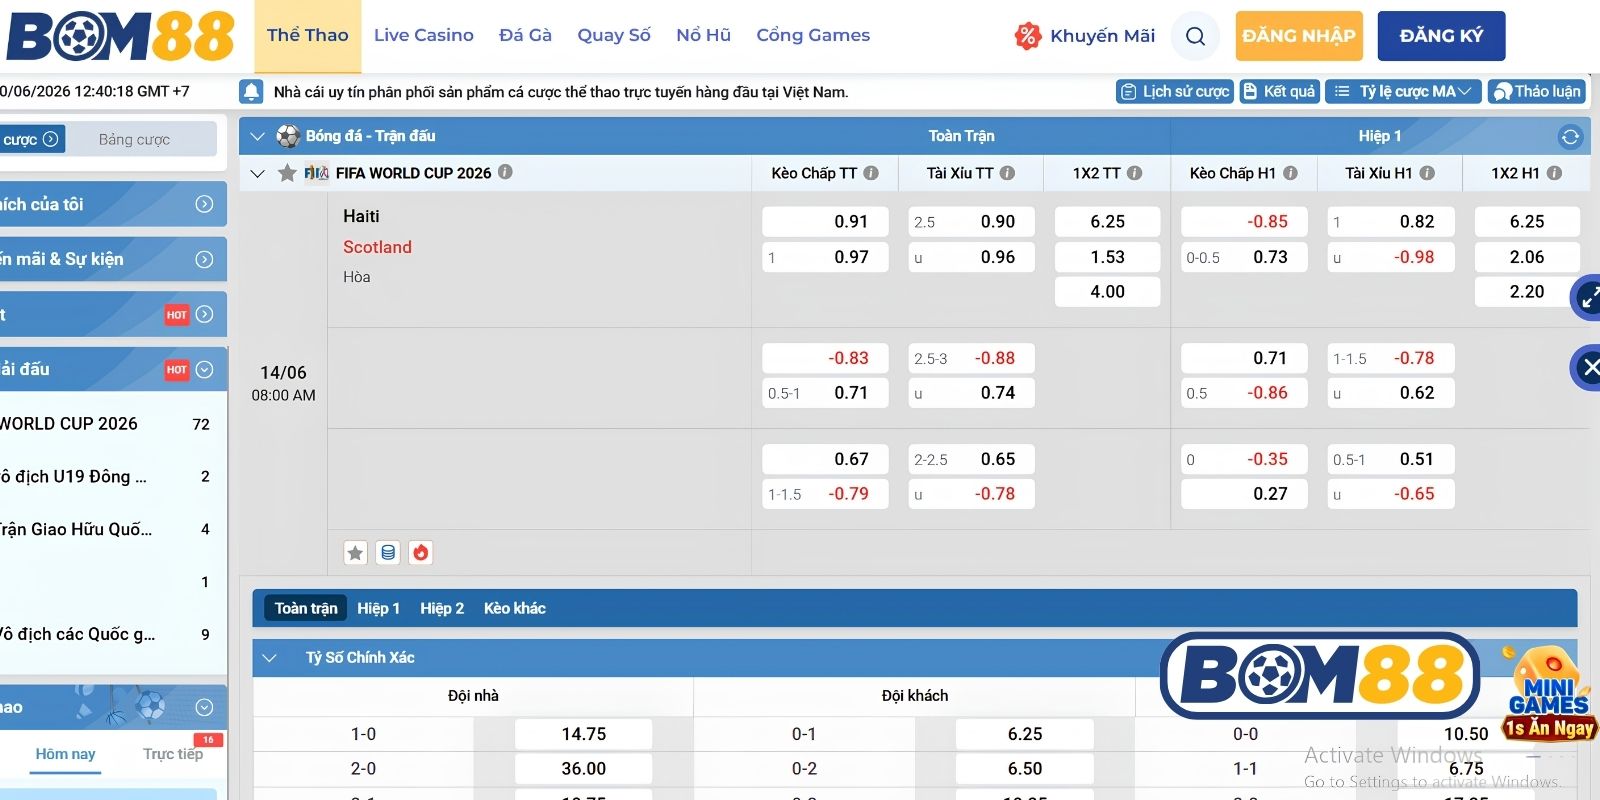Viewport: 1600px width, 800px height.
Task: Collapse the Tỷ Số Chính Xác section
Action: (x=268, y=658)
